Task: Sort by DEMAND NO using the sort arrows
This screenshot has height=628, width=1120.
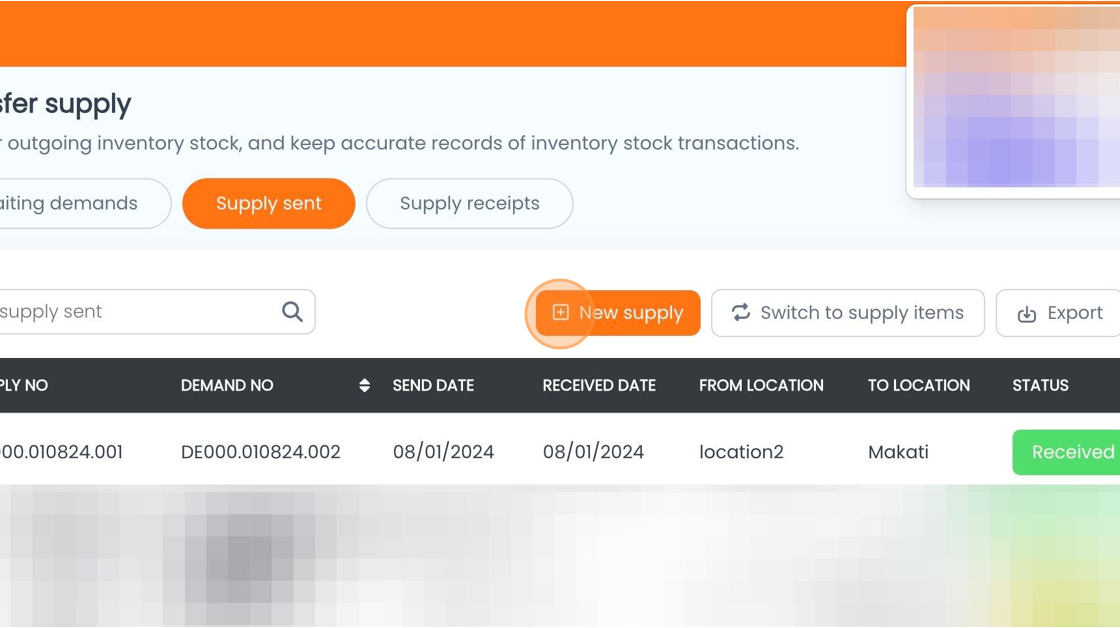Action: (364, 386)
